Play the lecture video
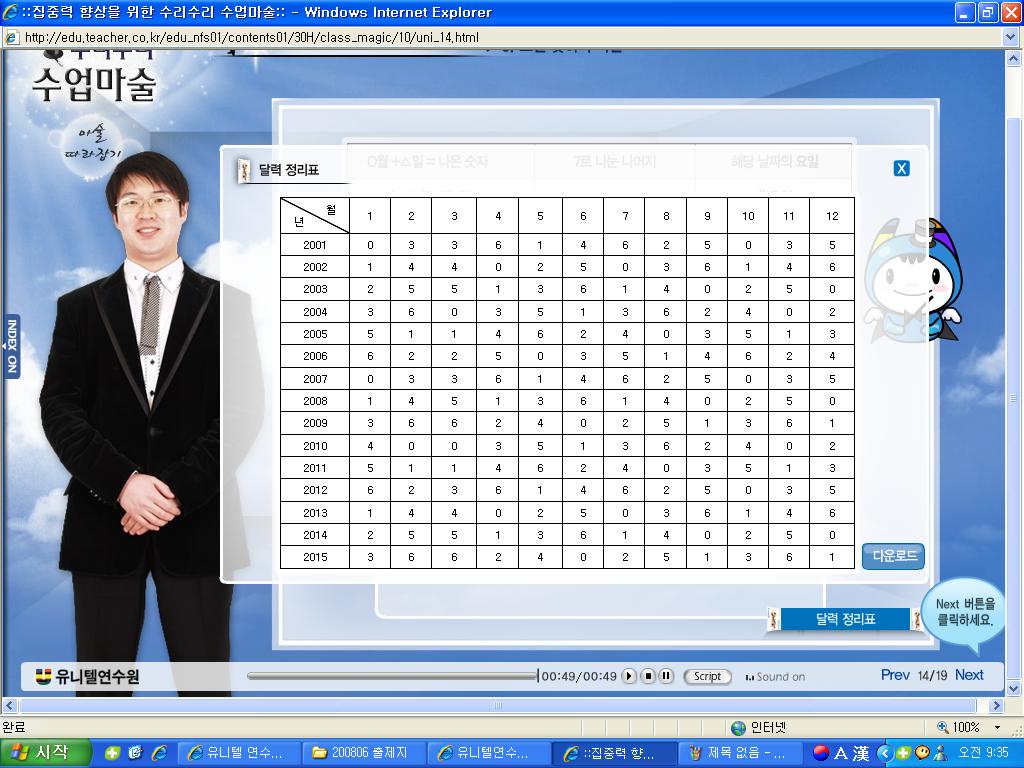This screenshot has width=1024, height=768. click(629, 676)
